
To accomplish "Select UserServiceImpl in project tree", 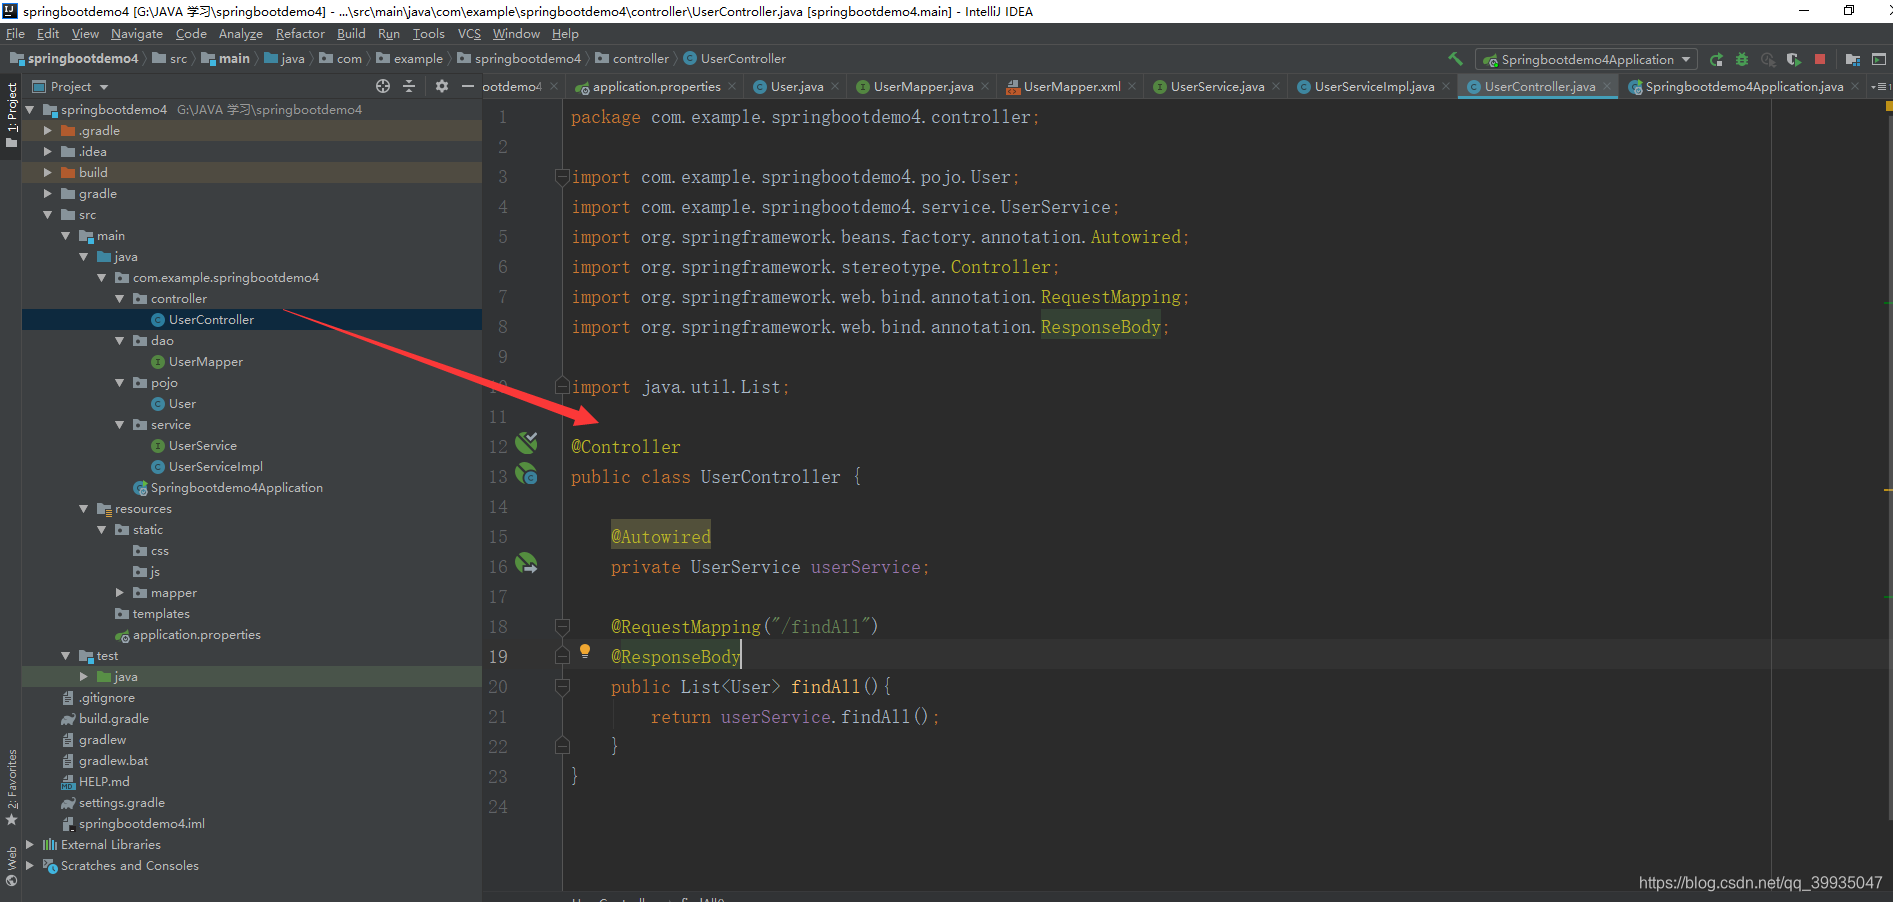I will pyautogui.click(x=216, y=467).
